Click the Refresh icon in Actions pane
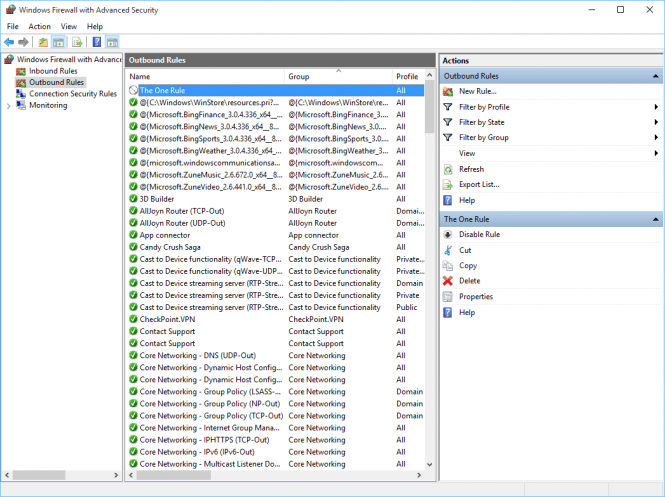Image resolution: width=665 pixels, height=497 pixels. [x=448, y=169]
